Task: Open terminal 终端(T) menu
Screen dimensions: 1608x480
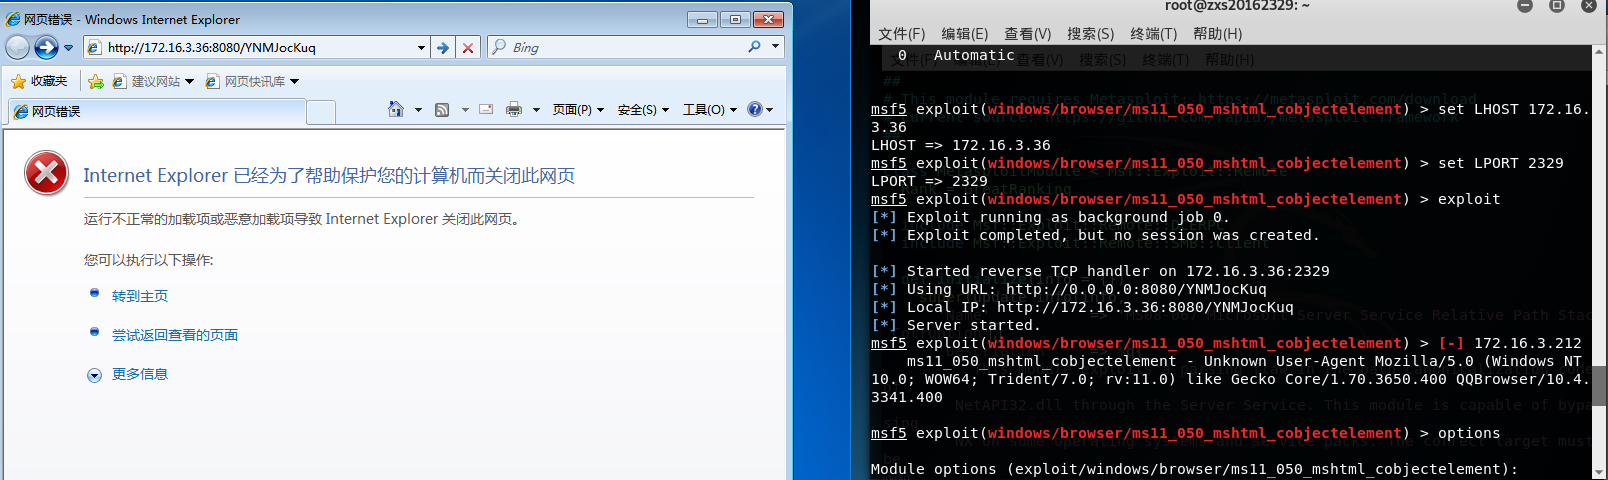Action: coord(1154,34)
